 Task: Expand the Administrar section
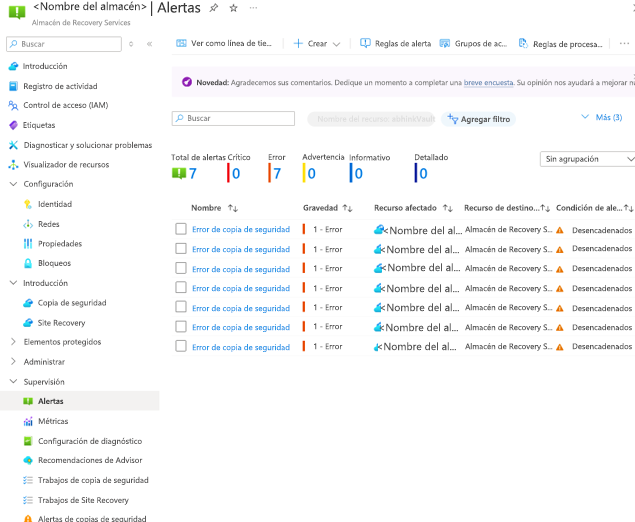click(13, 361)
